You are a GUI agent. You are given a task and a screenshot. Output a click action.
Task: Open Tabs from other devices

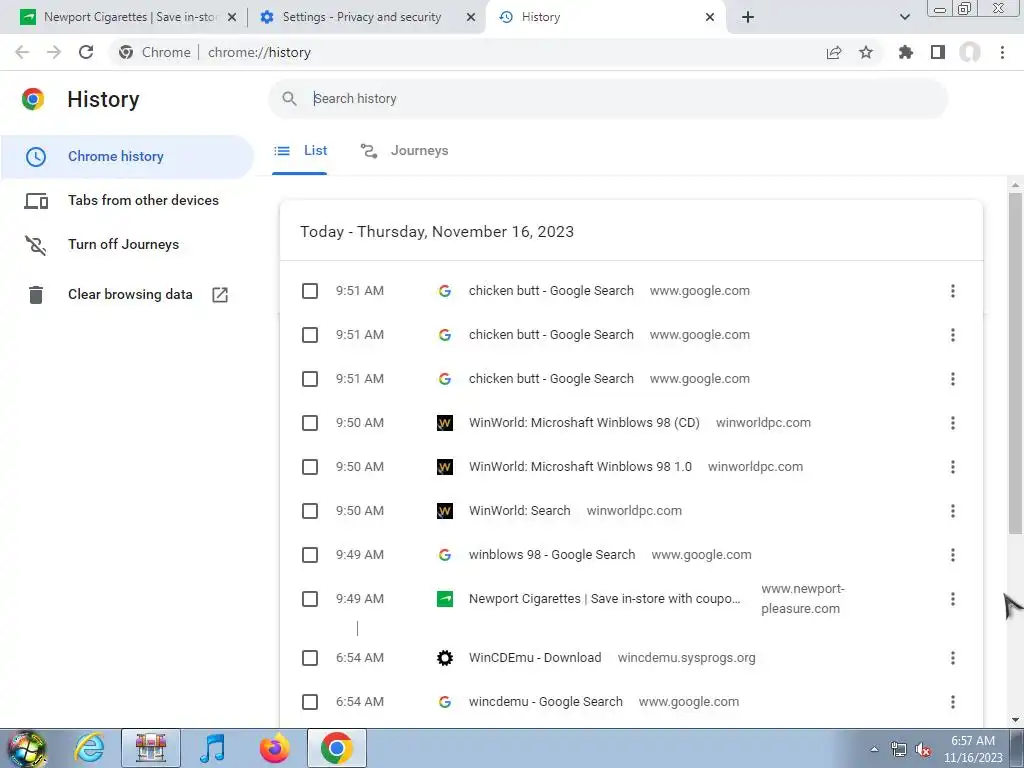[127, 200]
